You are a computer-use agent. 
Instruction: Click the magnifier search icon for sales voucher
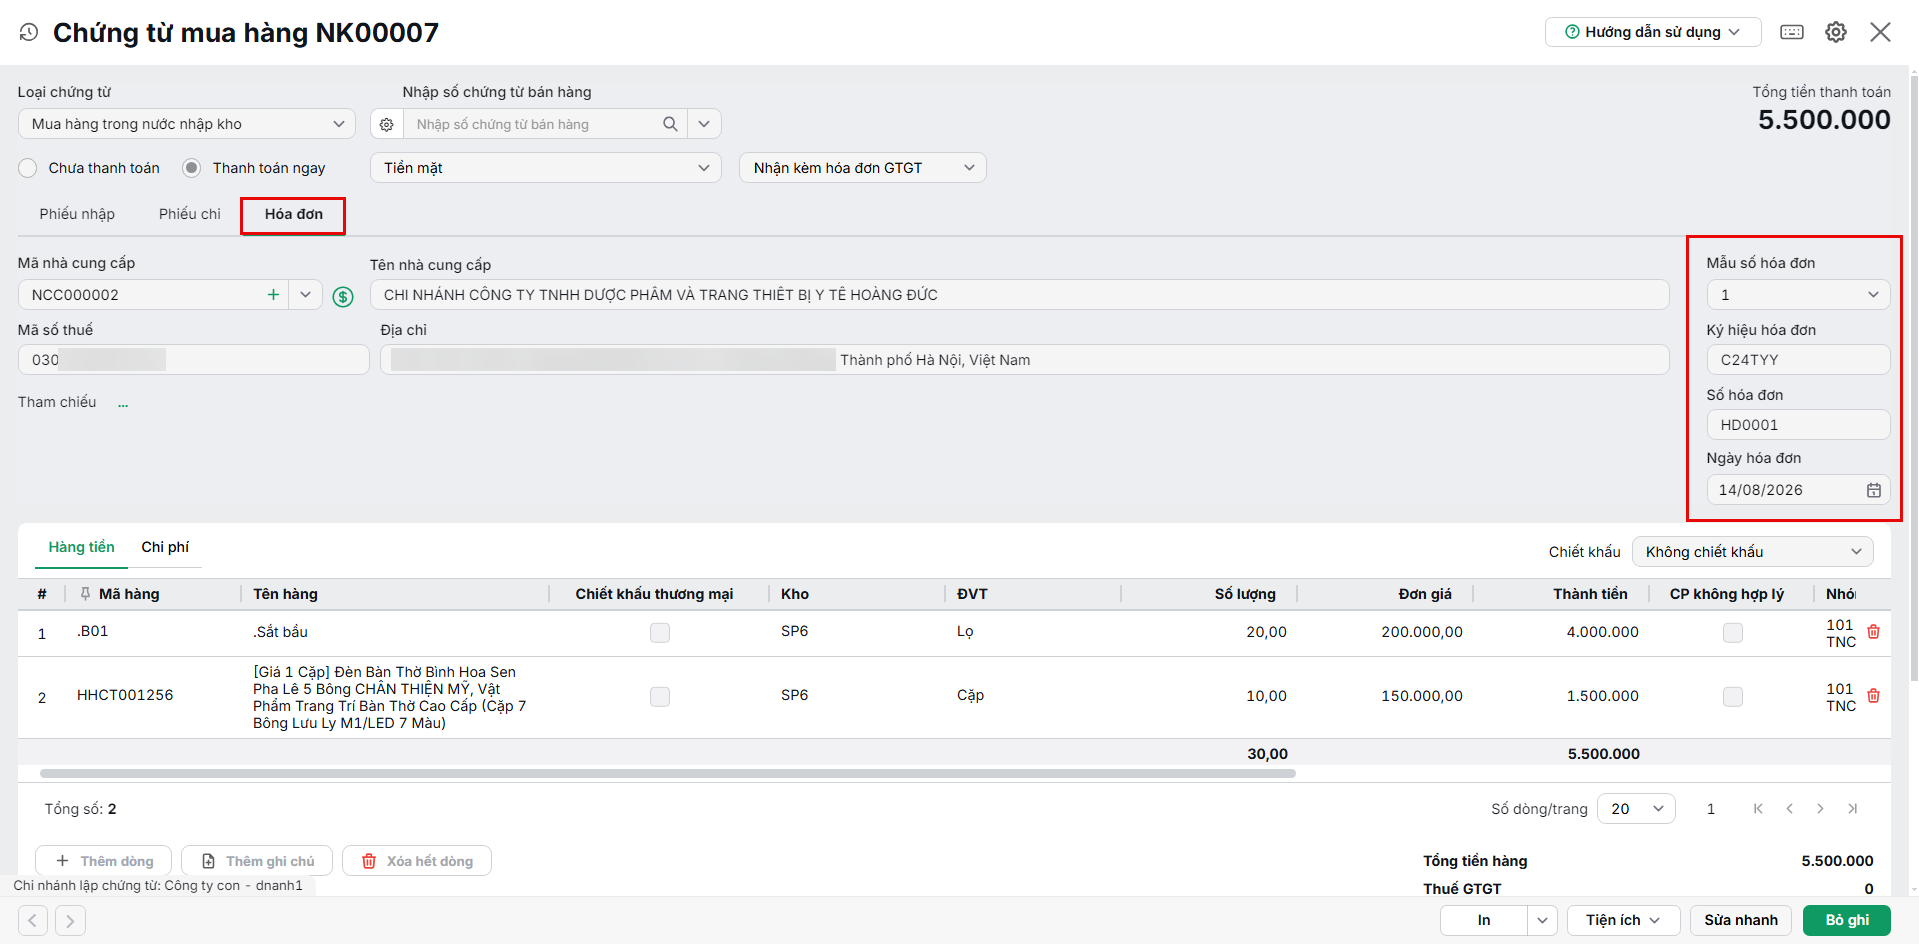pyautogui.click(x=670, y=124)
